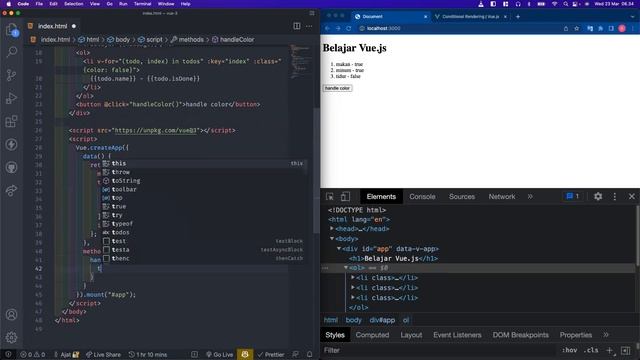The width and height of the screenshot is (640, 360).
Task: Open the Live Share sidebar icon
Action: point(12,190)
